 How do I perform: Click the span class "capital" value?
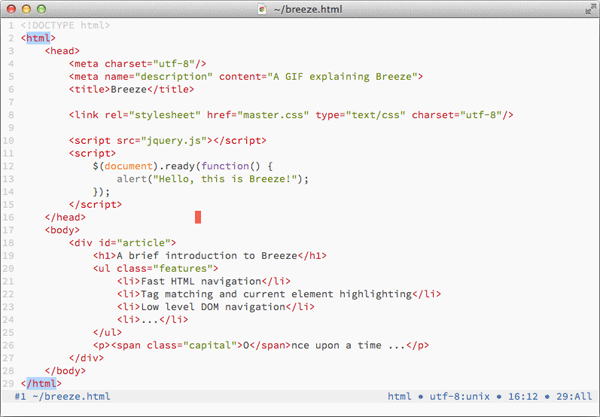210,345
